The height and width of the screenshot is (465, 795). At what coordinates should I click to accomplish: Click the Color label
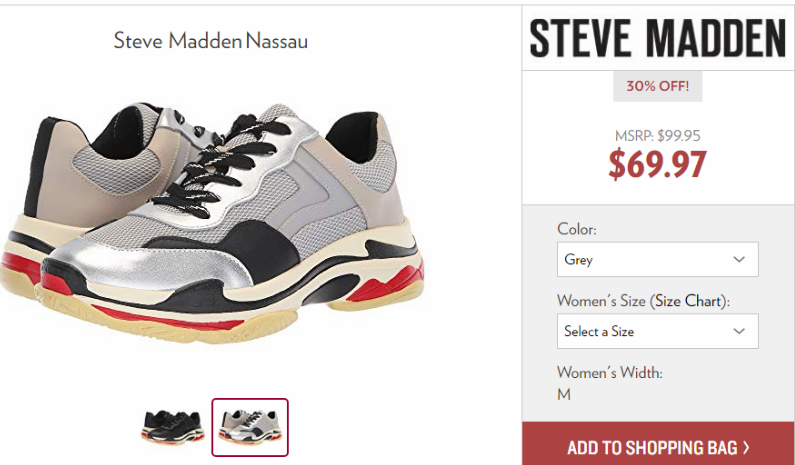pos(577,229)
